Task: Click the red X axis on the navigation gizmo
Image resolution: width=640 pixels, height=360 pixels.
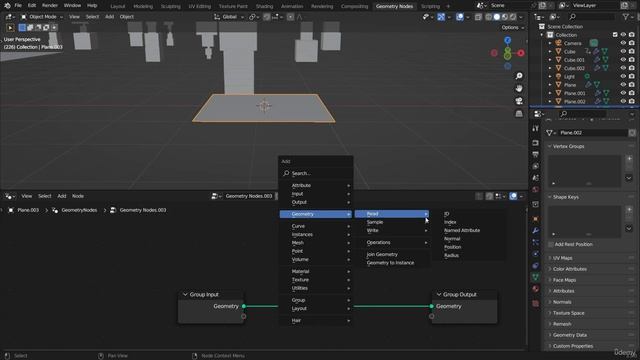Action: [x=521, y=53]
